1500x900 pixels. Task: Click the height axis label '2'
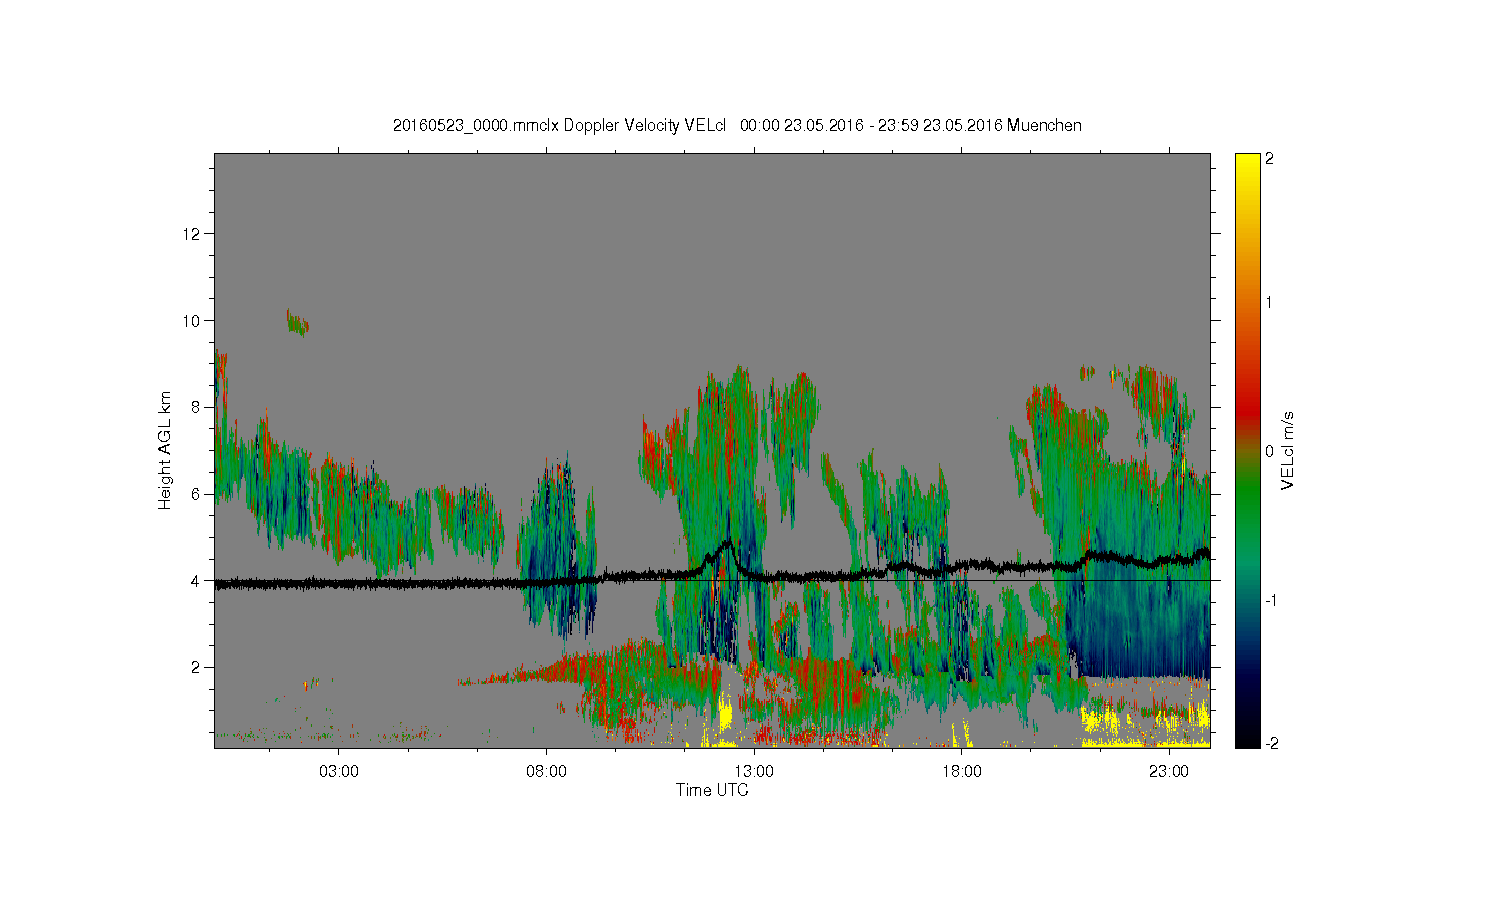click(x=197, y=667)
